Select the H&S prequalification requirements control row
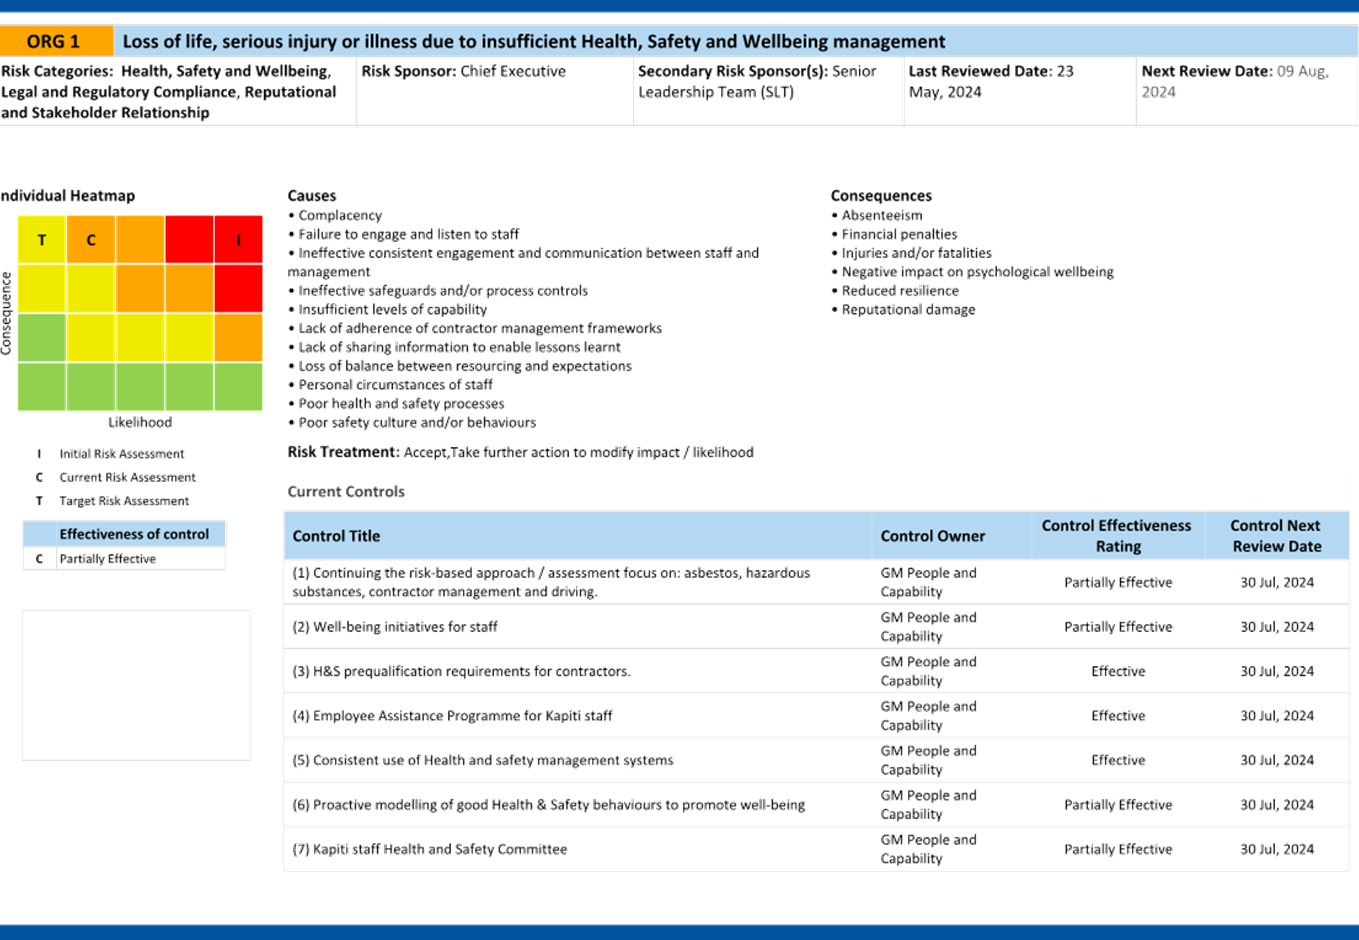This screenshot has width=1359, height=940. [462, 671]
